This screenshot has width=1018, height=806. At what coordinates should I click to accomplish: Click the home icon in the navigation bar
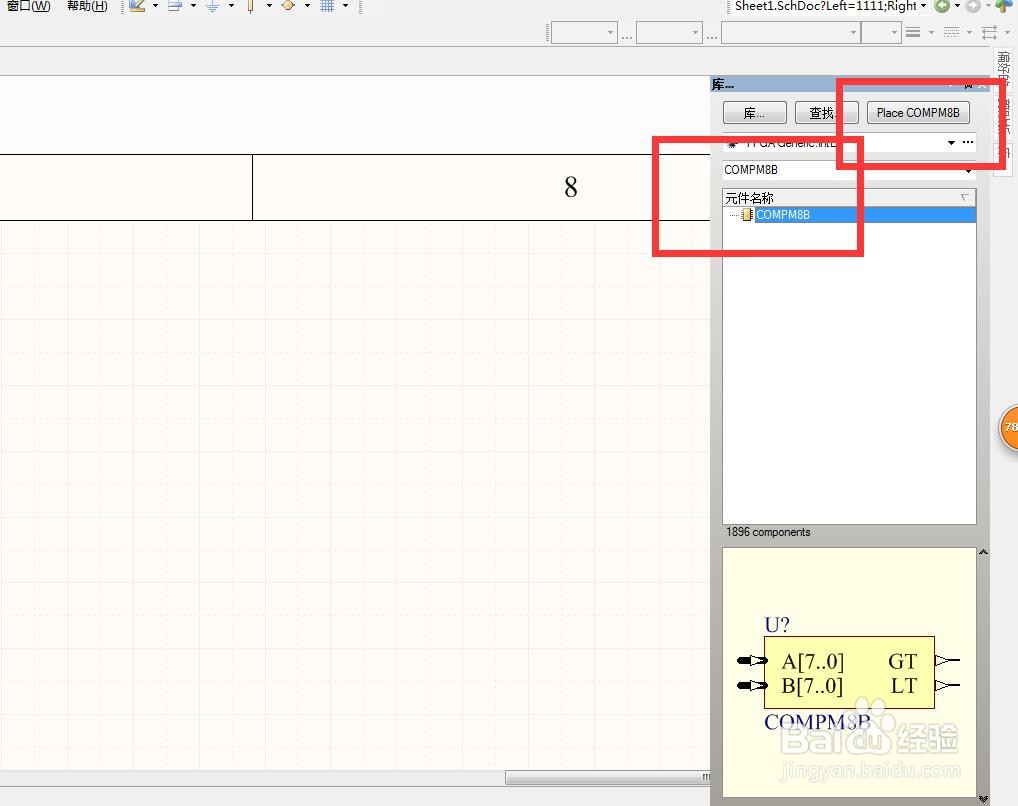tap(1003, 6)
